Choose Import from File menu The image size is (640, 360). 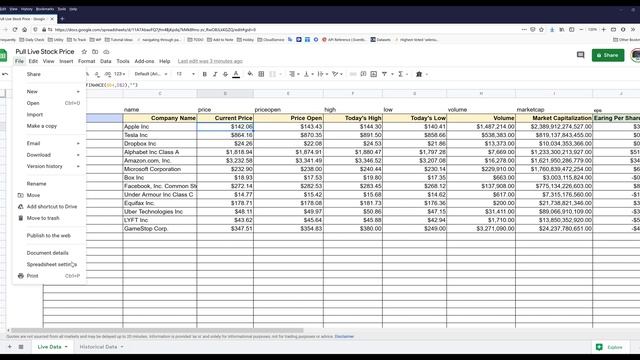49,115
